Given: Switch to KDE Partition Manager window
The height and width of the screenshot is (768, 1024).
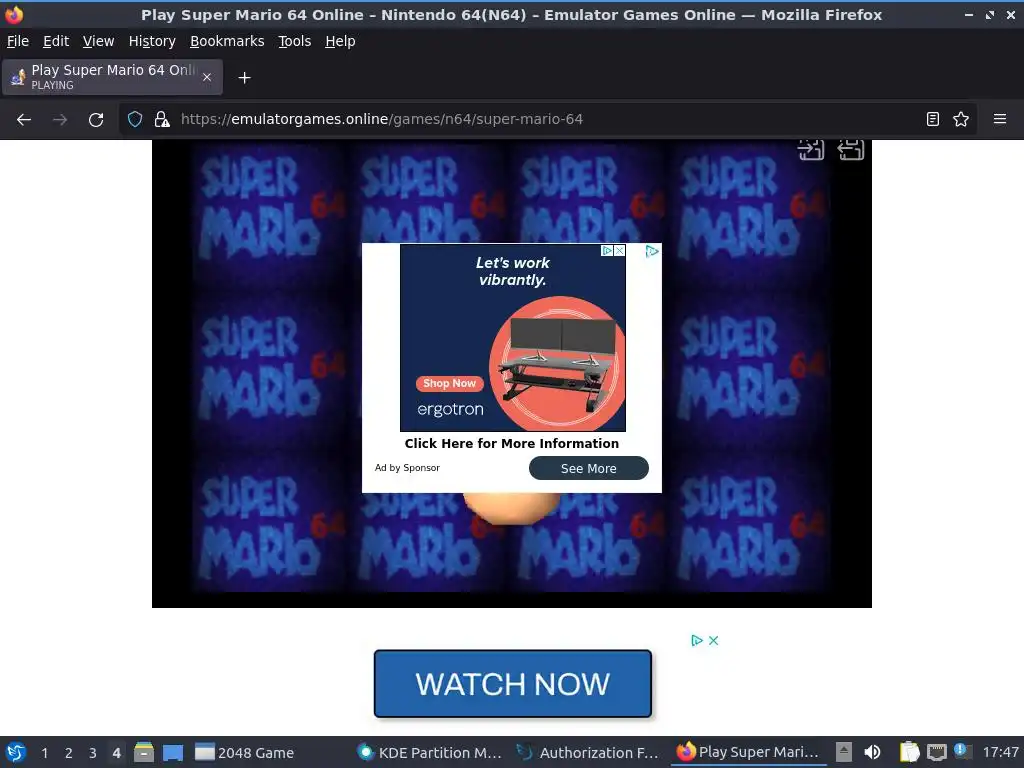Looking at the screenshot, I should 431,752.
